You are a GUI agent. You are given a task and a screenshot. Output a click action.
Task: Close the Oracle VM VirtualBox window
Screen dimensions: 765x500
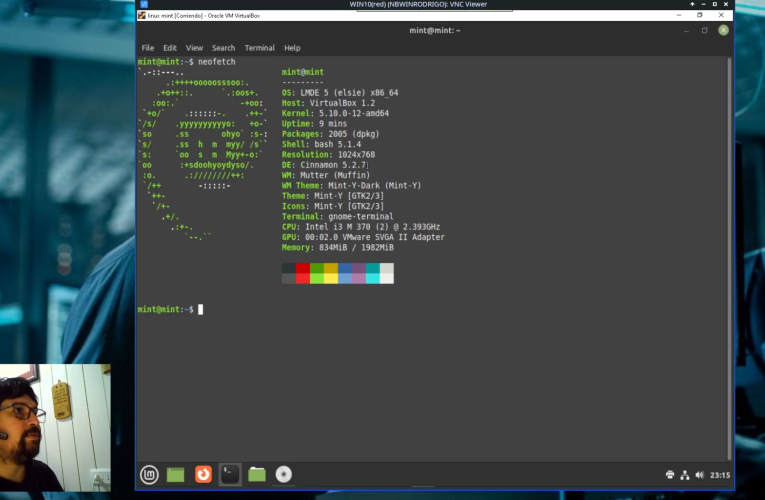click(x=721, y=15)
